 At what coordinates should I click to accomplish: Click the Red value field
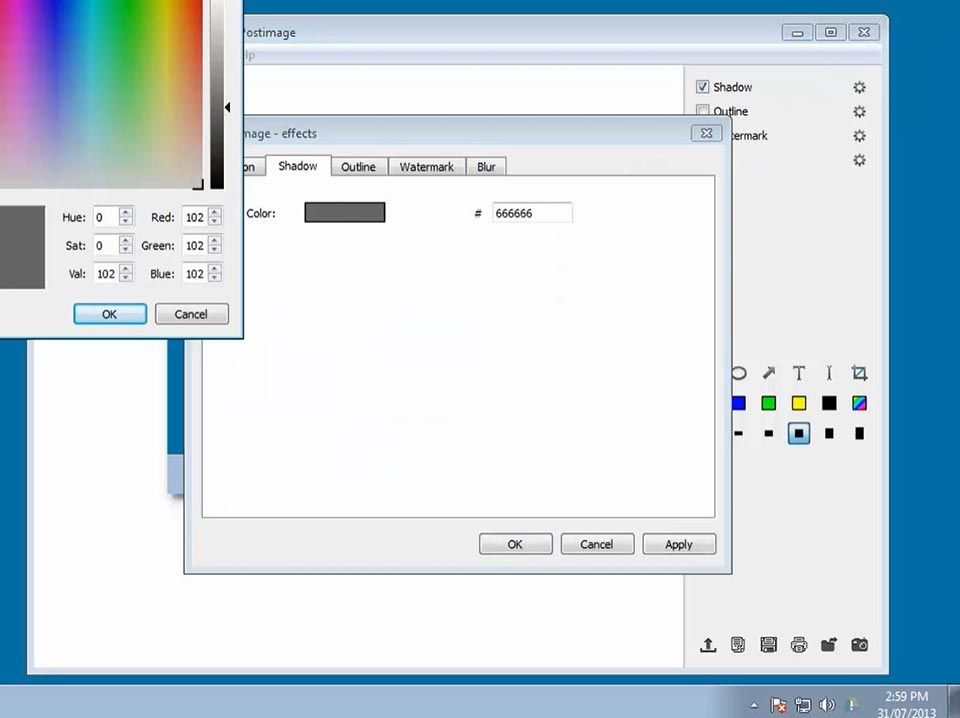(x=195, y=217)
